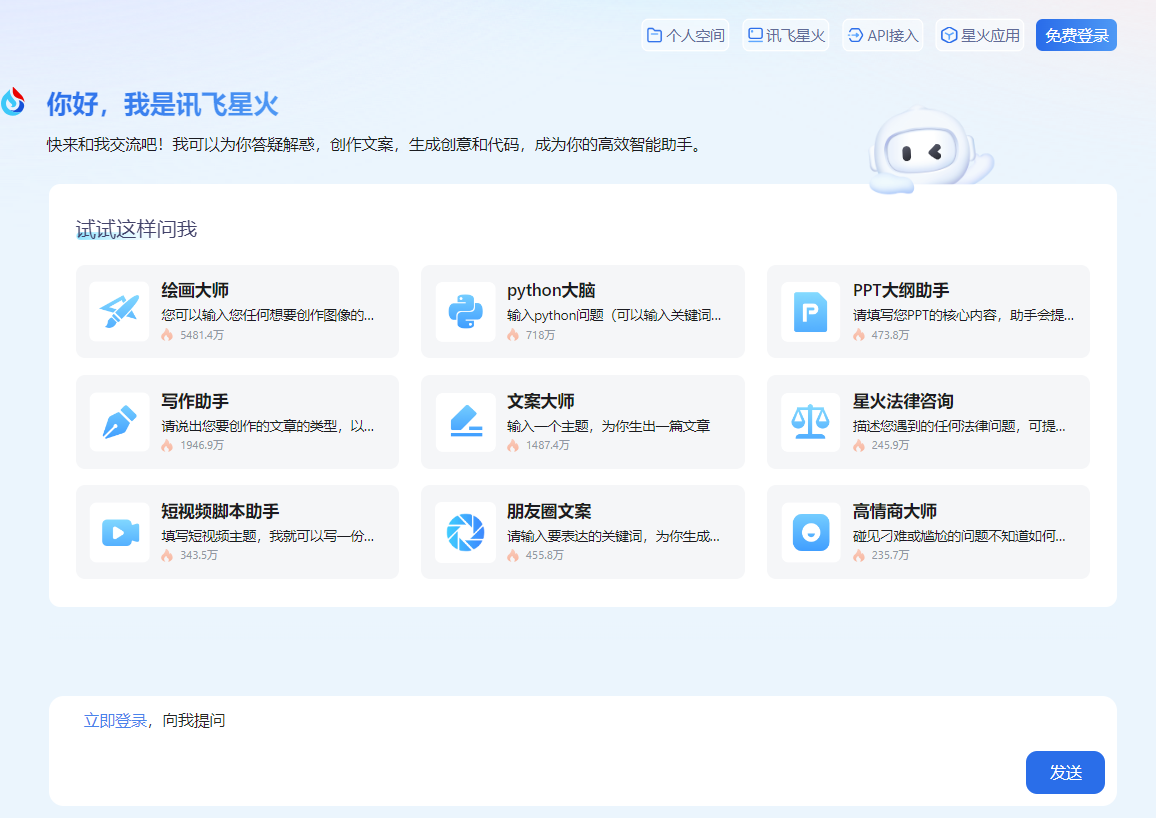
Task: Select the 朋友圈文案 card title
Action: (549, 511)
